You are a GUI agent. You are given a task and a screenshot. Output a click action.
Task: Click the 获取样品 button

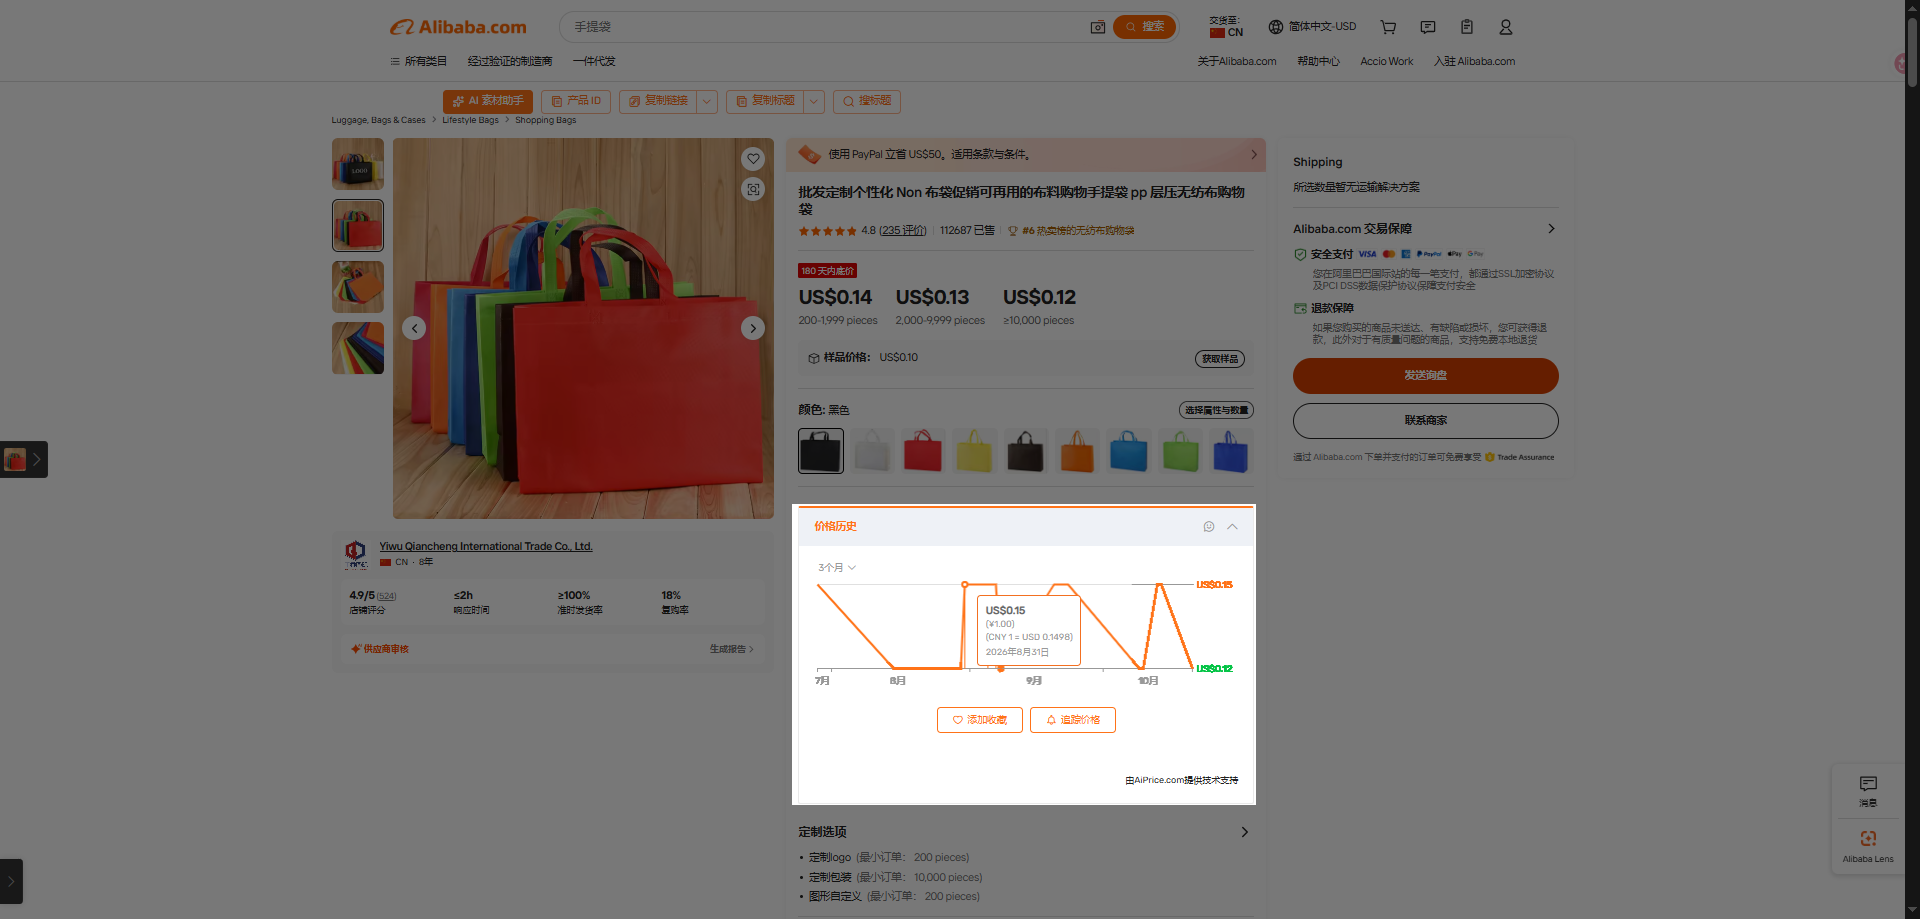click(x=1219, y=359)
